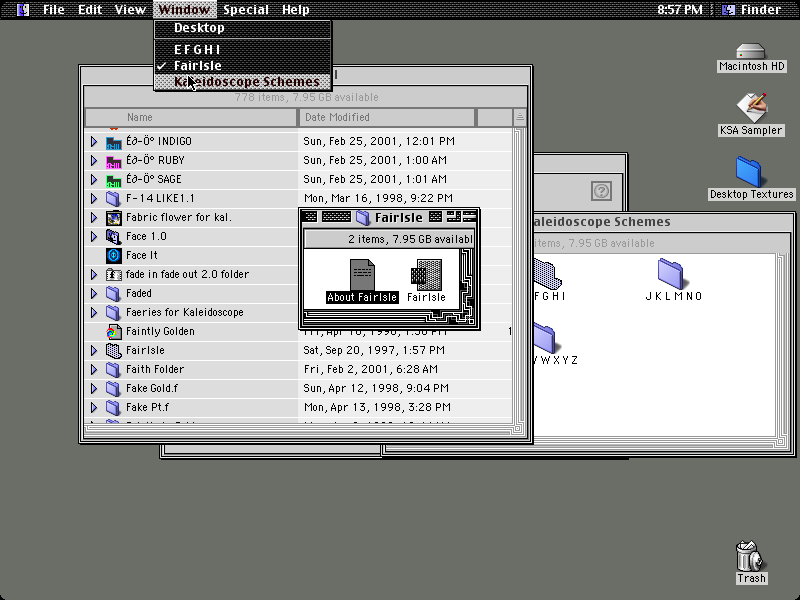This screenshot has height=600, width=800.
Task: Expand the Fake Gold.f folder triangle
Action: click(x=94, y=388)
